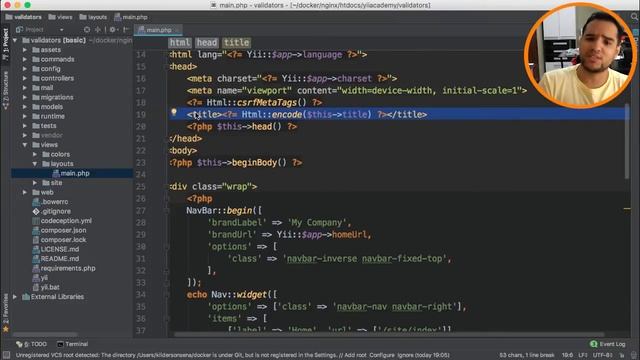Click the hide Project panel icon
The width and height of the screenshot is (640, 360).
point(126,30)
